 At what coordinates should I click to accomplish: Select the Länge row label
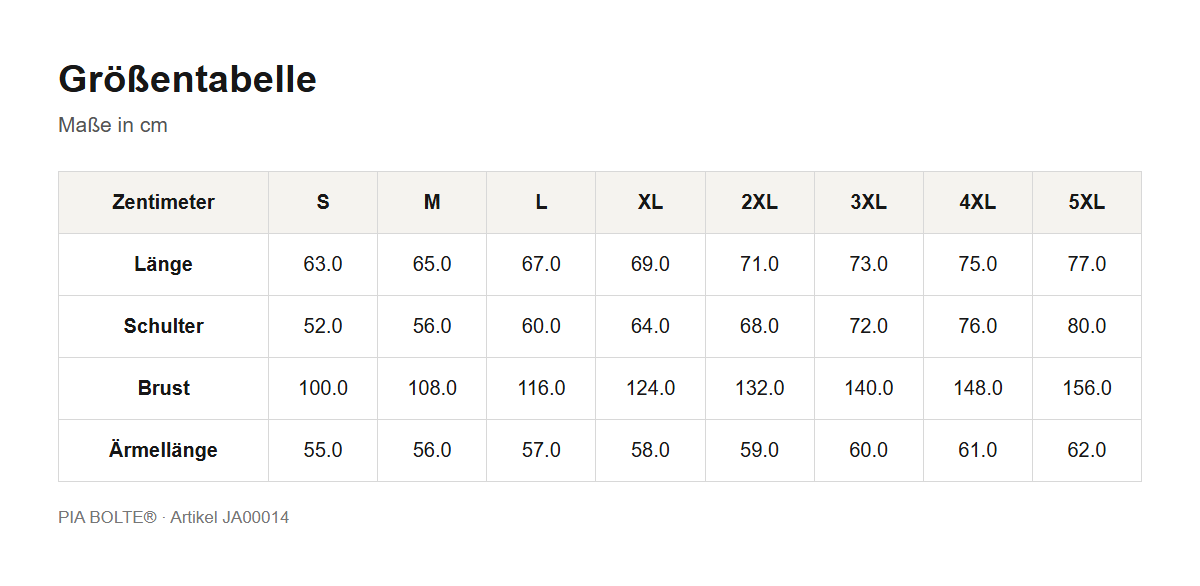tap(163, 264)
